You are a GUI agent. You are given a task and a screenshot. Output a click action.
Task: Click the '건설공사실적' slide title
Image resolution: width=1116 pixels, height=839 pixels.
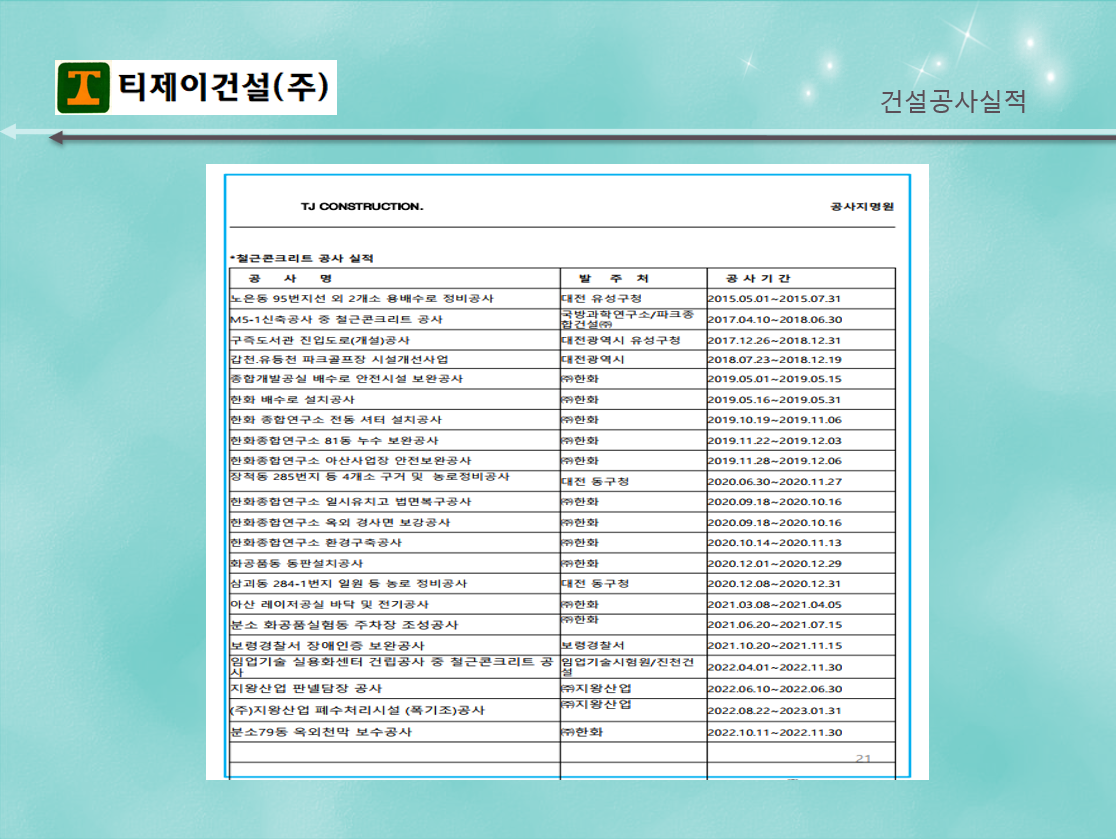click(x=952, y=101)
